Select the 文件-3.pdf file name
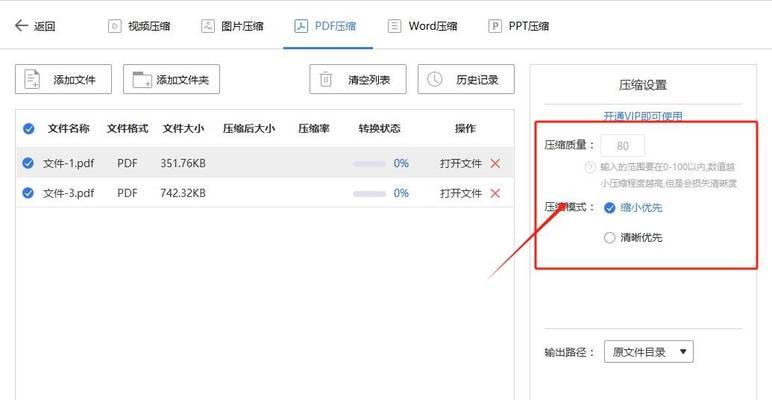Screen dimensions: 772x400 [68, 194]
